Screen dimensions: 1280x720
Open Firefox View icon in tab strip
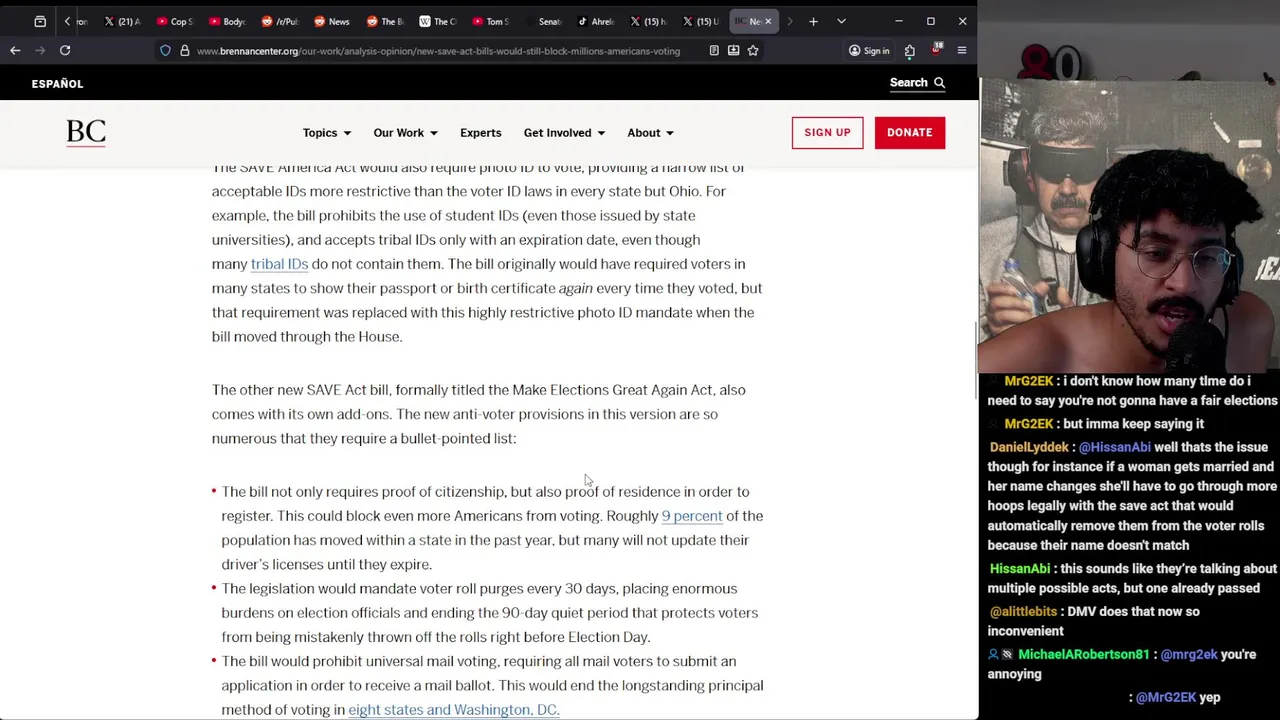point(40,21)
